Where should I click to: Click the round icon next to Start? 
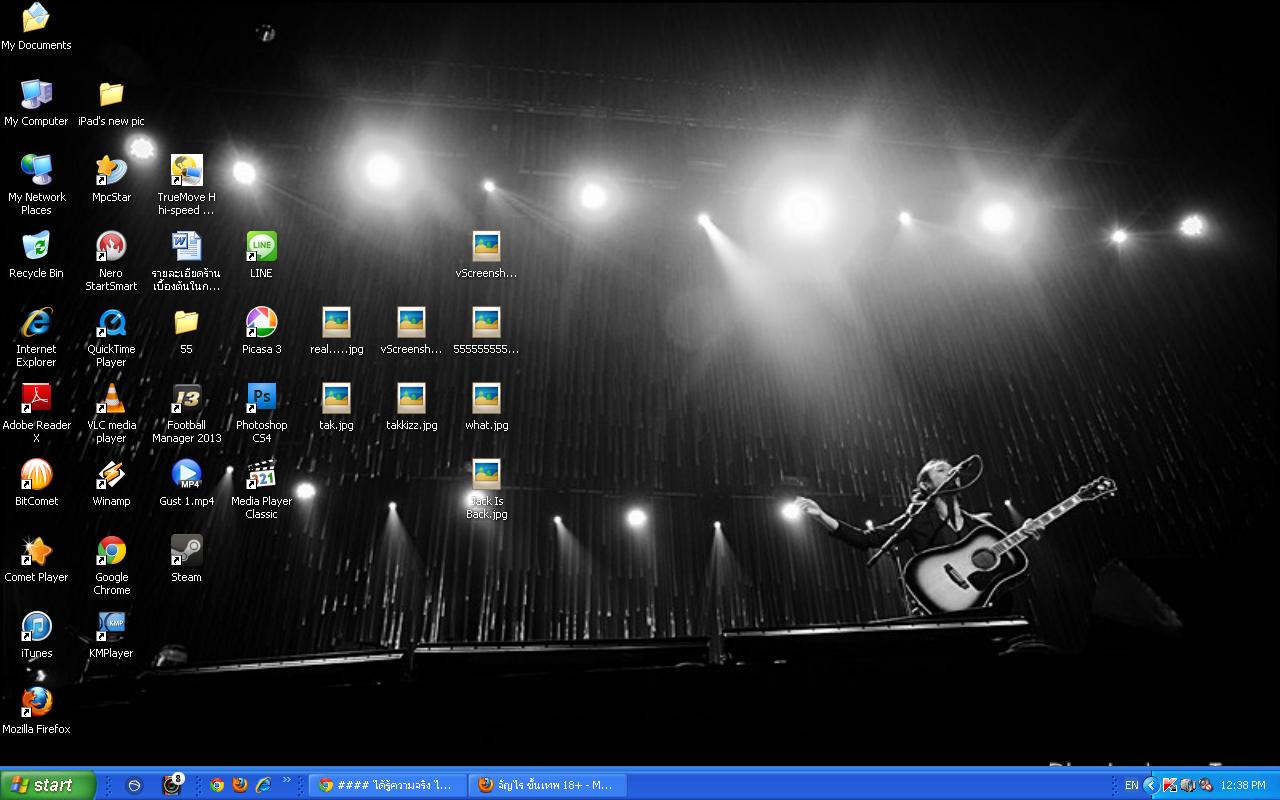click(134, 786)
